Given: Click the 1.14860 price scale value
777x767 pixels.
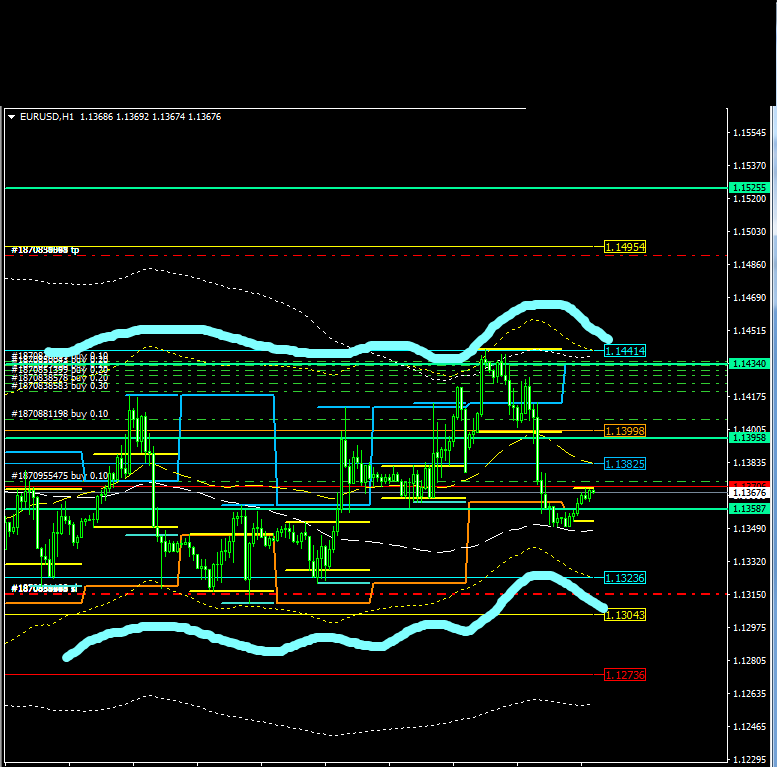Looking at the screenshot, I should [749, 265].
